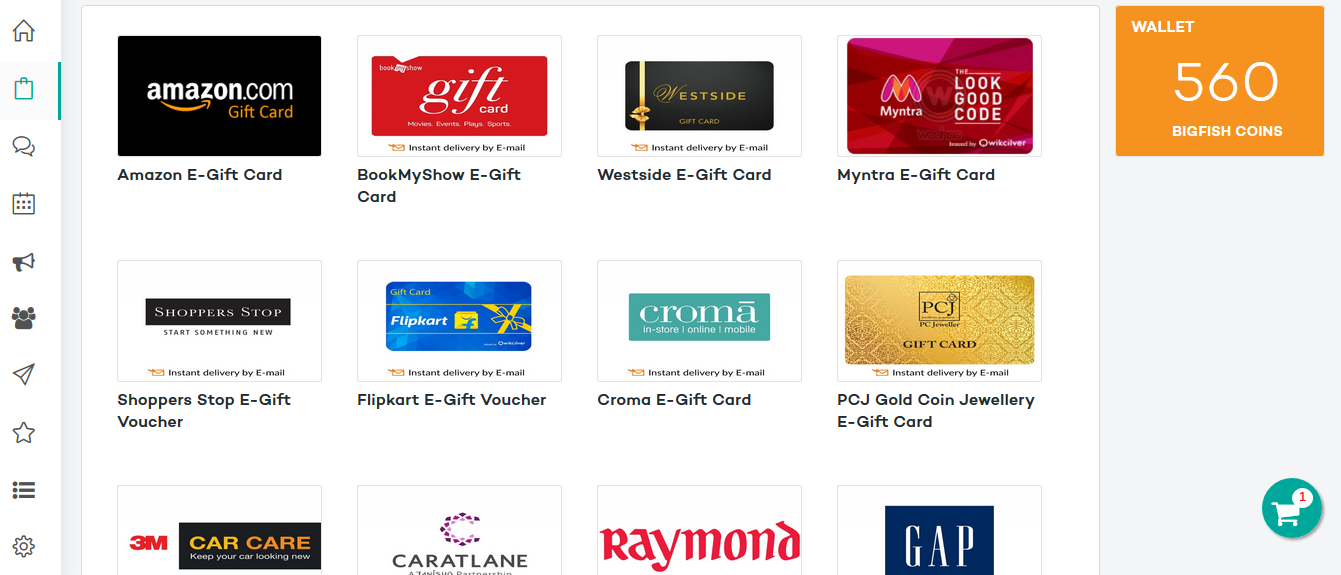Select the Amazon E-Gift Card image
Viewport: 1341px width, 575px height.
[x=219, y=96]
